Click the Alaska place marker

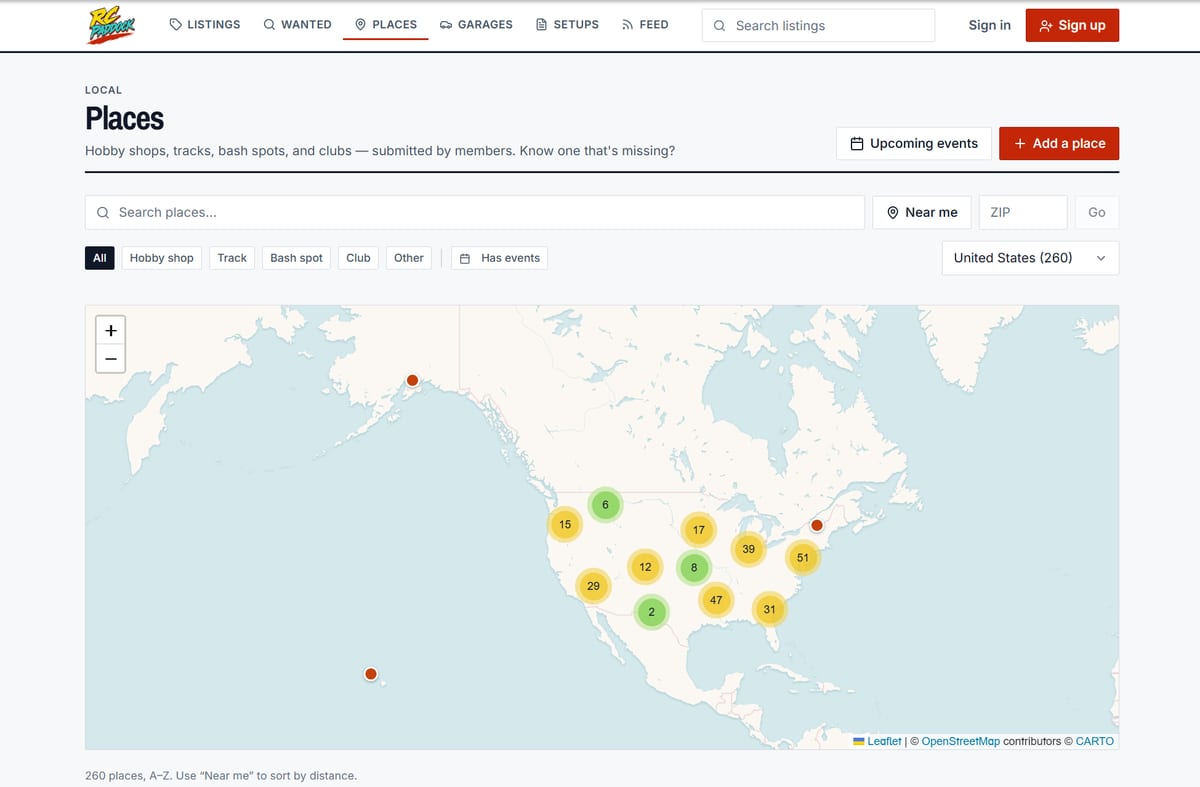coord(412,380)
